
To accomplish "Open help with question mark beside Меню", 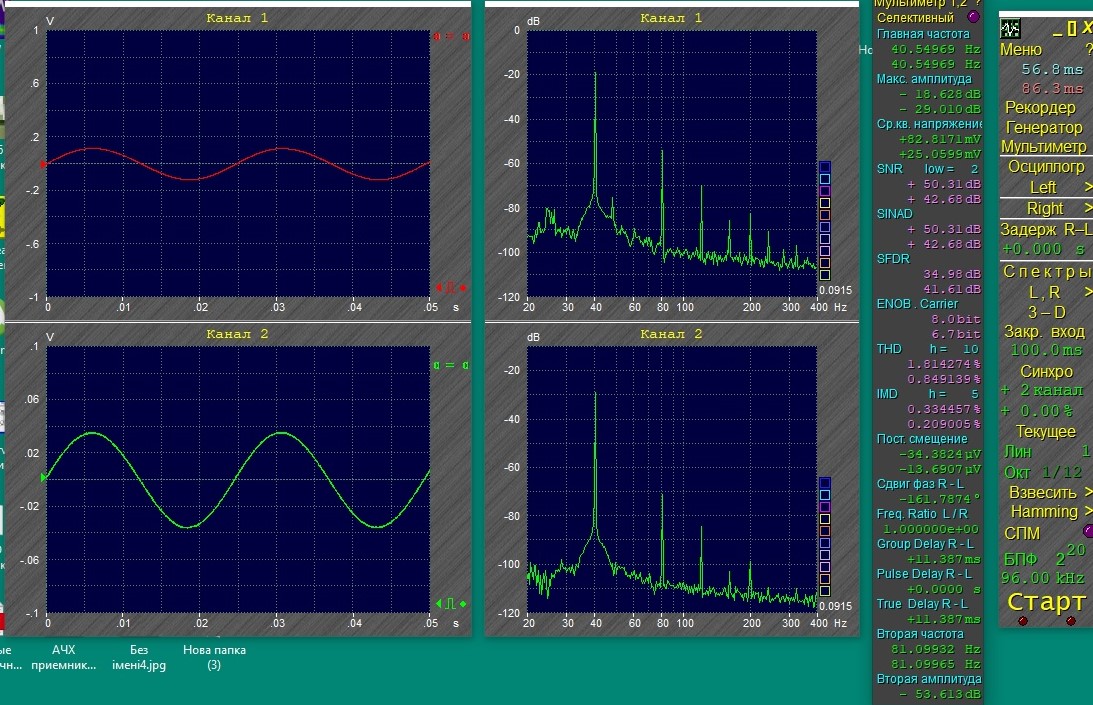I will [x=1088, y=50].
